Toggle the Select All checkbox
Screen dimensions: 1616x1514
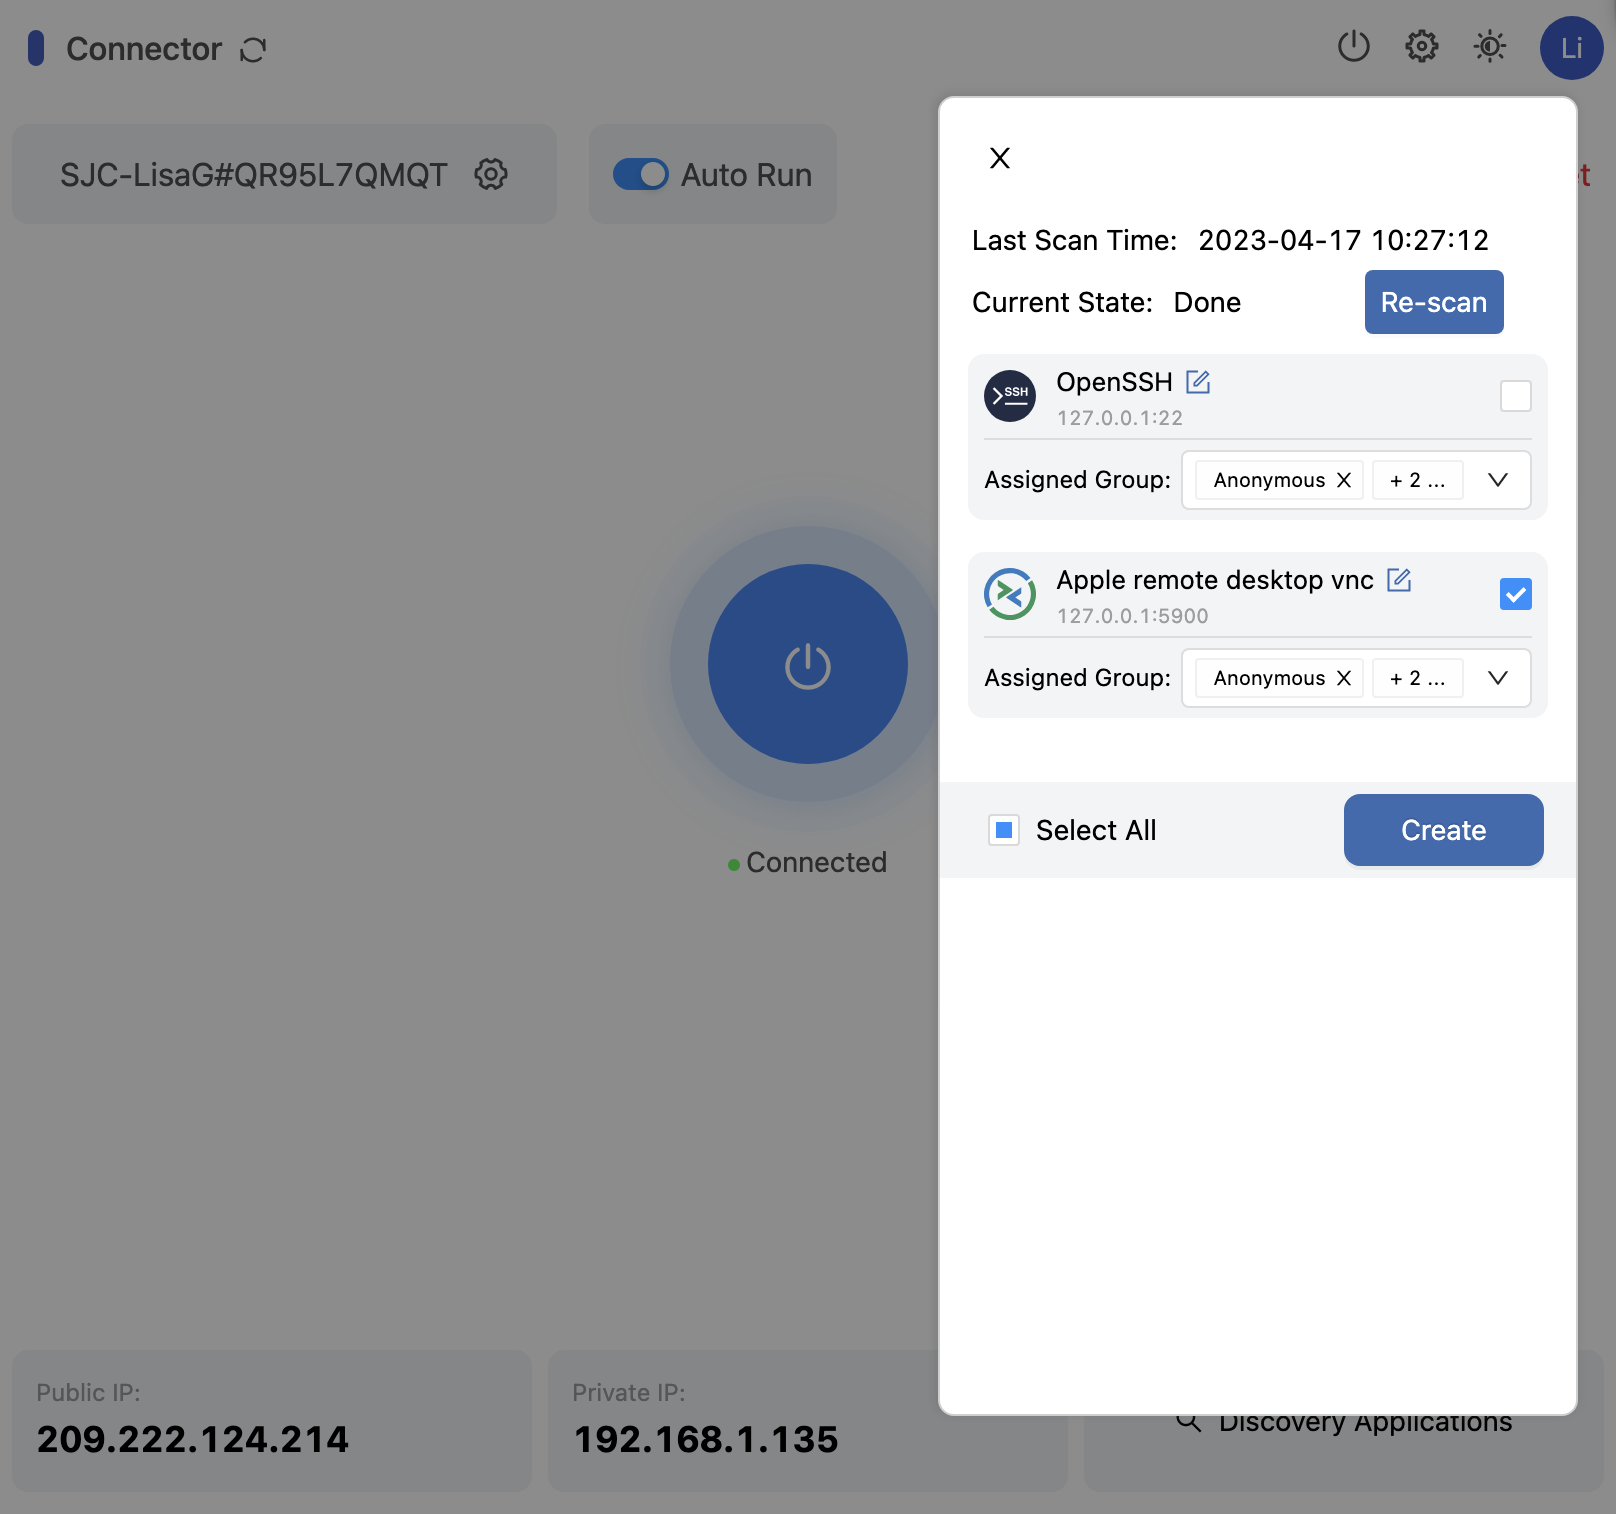1004,830
